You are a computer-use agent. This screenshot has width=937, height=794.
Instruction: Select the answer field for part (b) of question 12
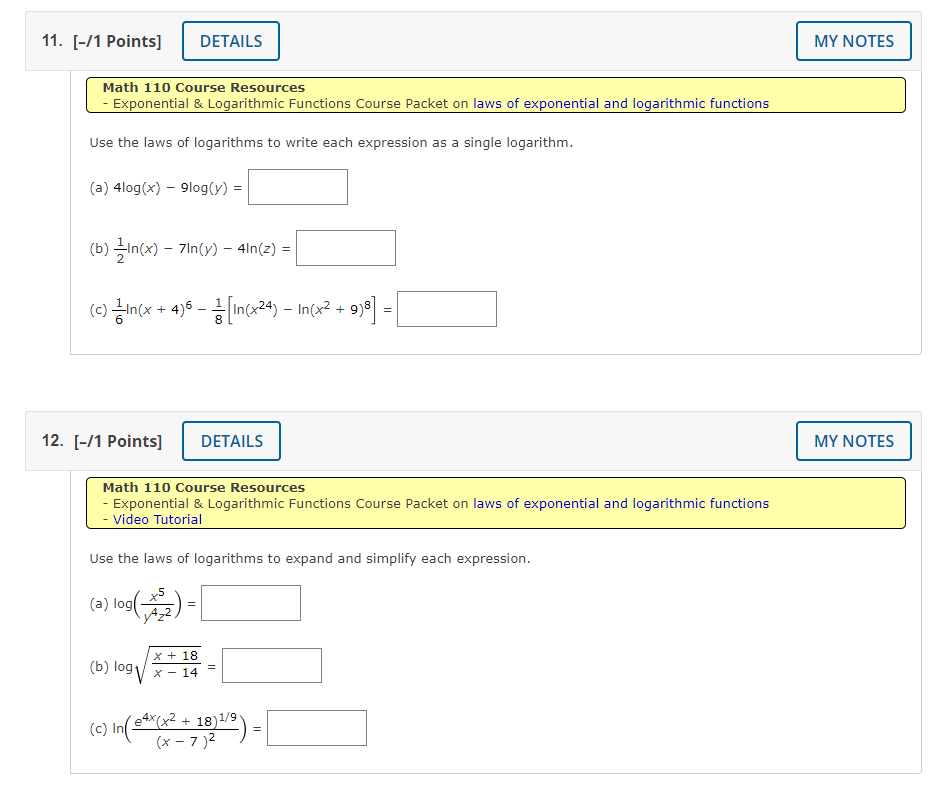tap(271, 665)
